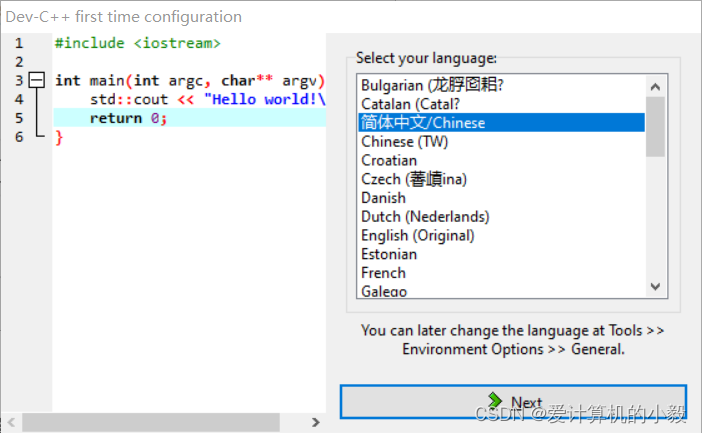Select English (Original) language
Image resolution: width=702 pixels, height=433 pixels.
click(501, 236)
